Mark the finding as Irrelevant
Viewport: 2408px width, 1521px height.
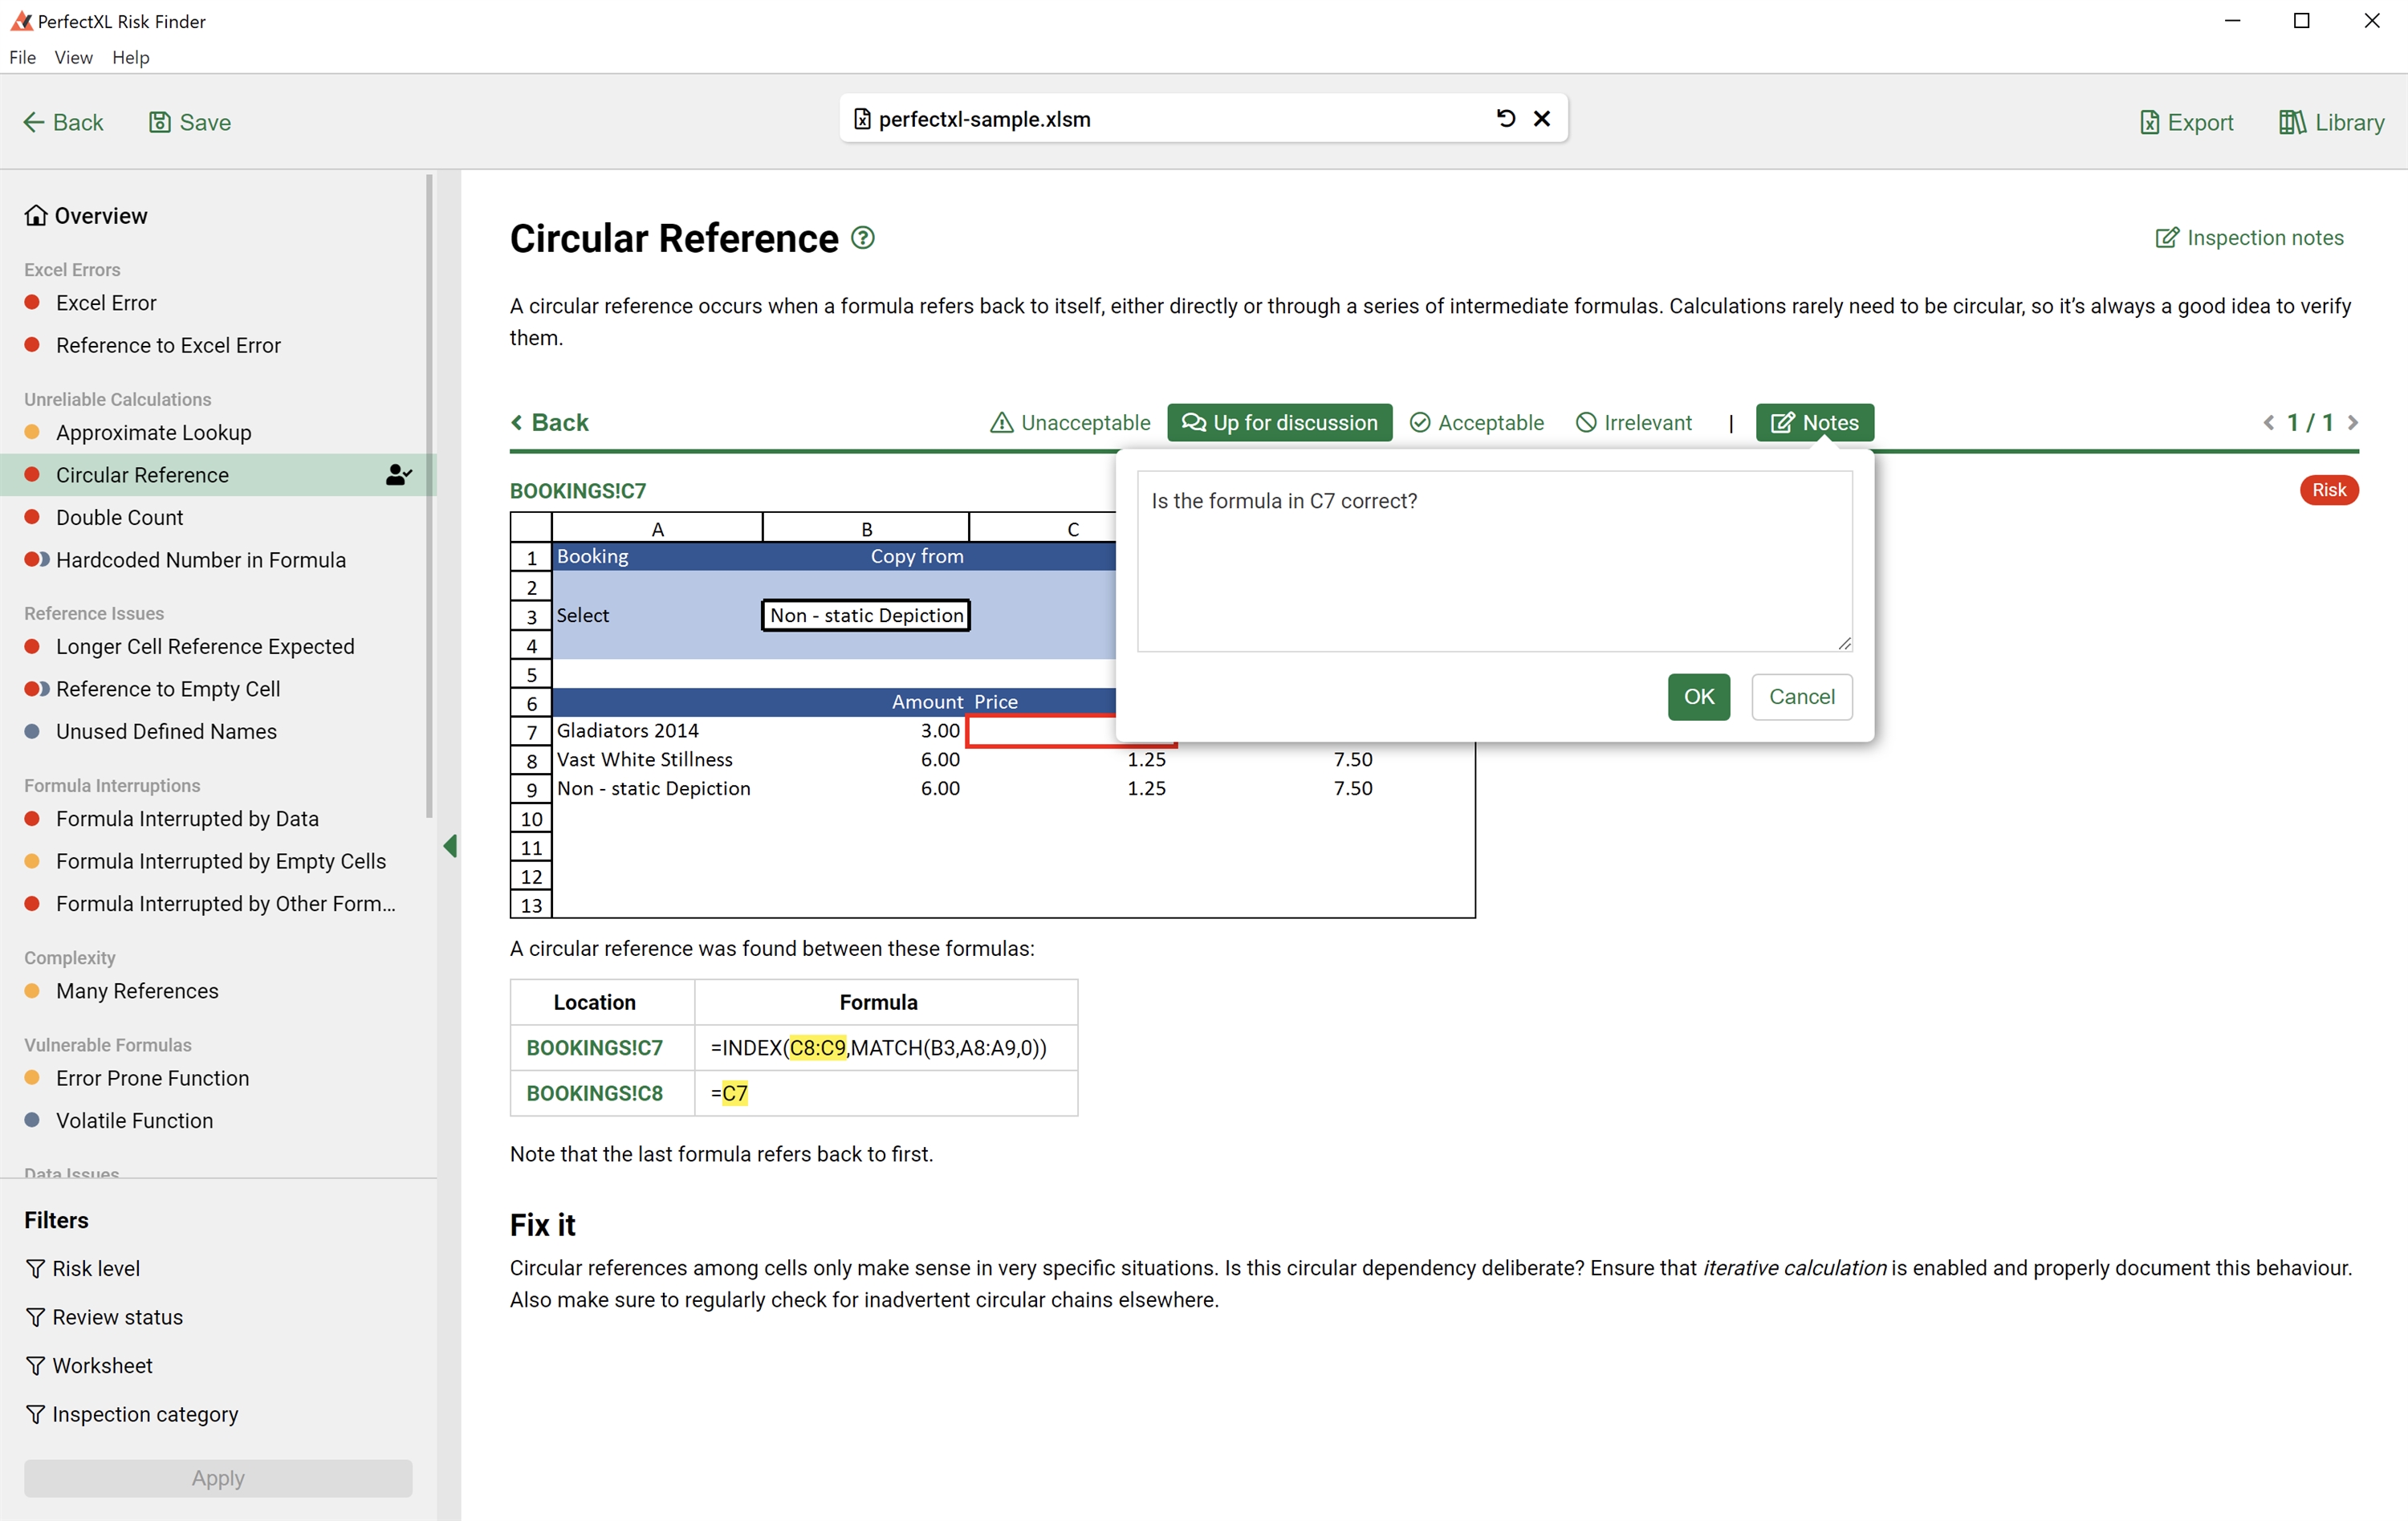(1634, 423)
